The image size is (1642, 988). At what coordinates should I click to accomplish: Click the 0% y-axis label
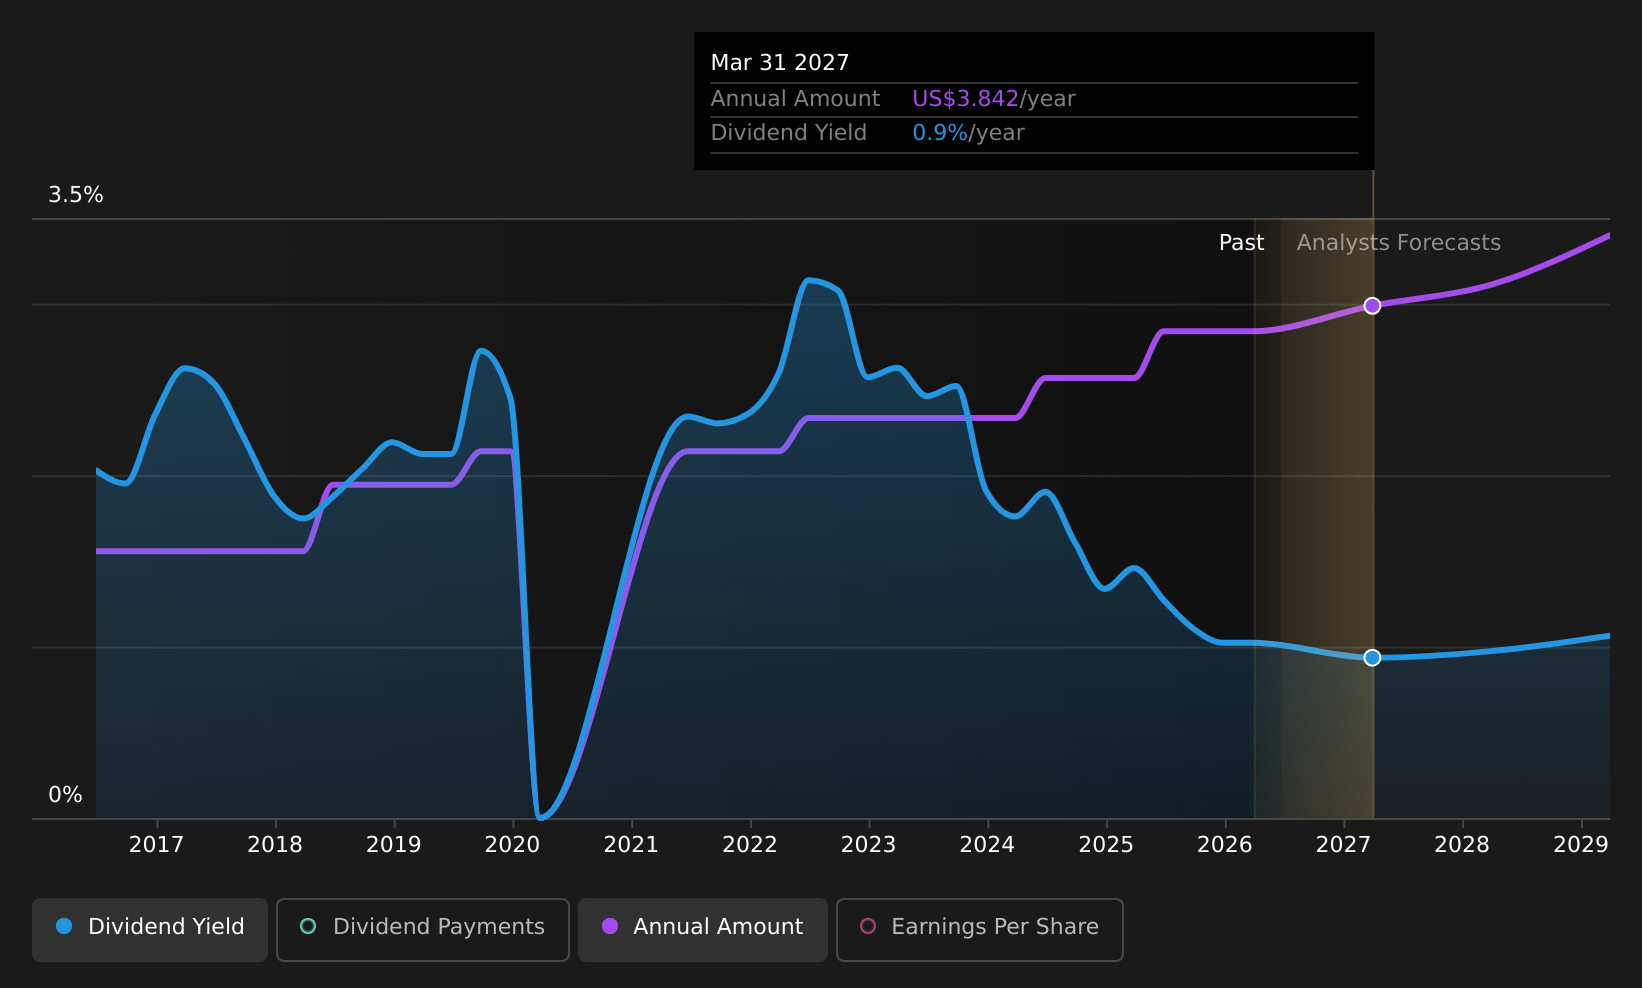pos(65,795)
